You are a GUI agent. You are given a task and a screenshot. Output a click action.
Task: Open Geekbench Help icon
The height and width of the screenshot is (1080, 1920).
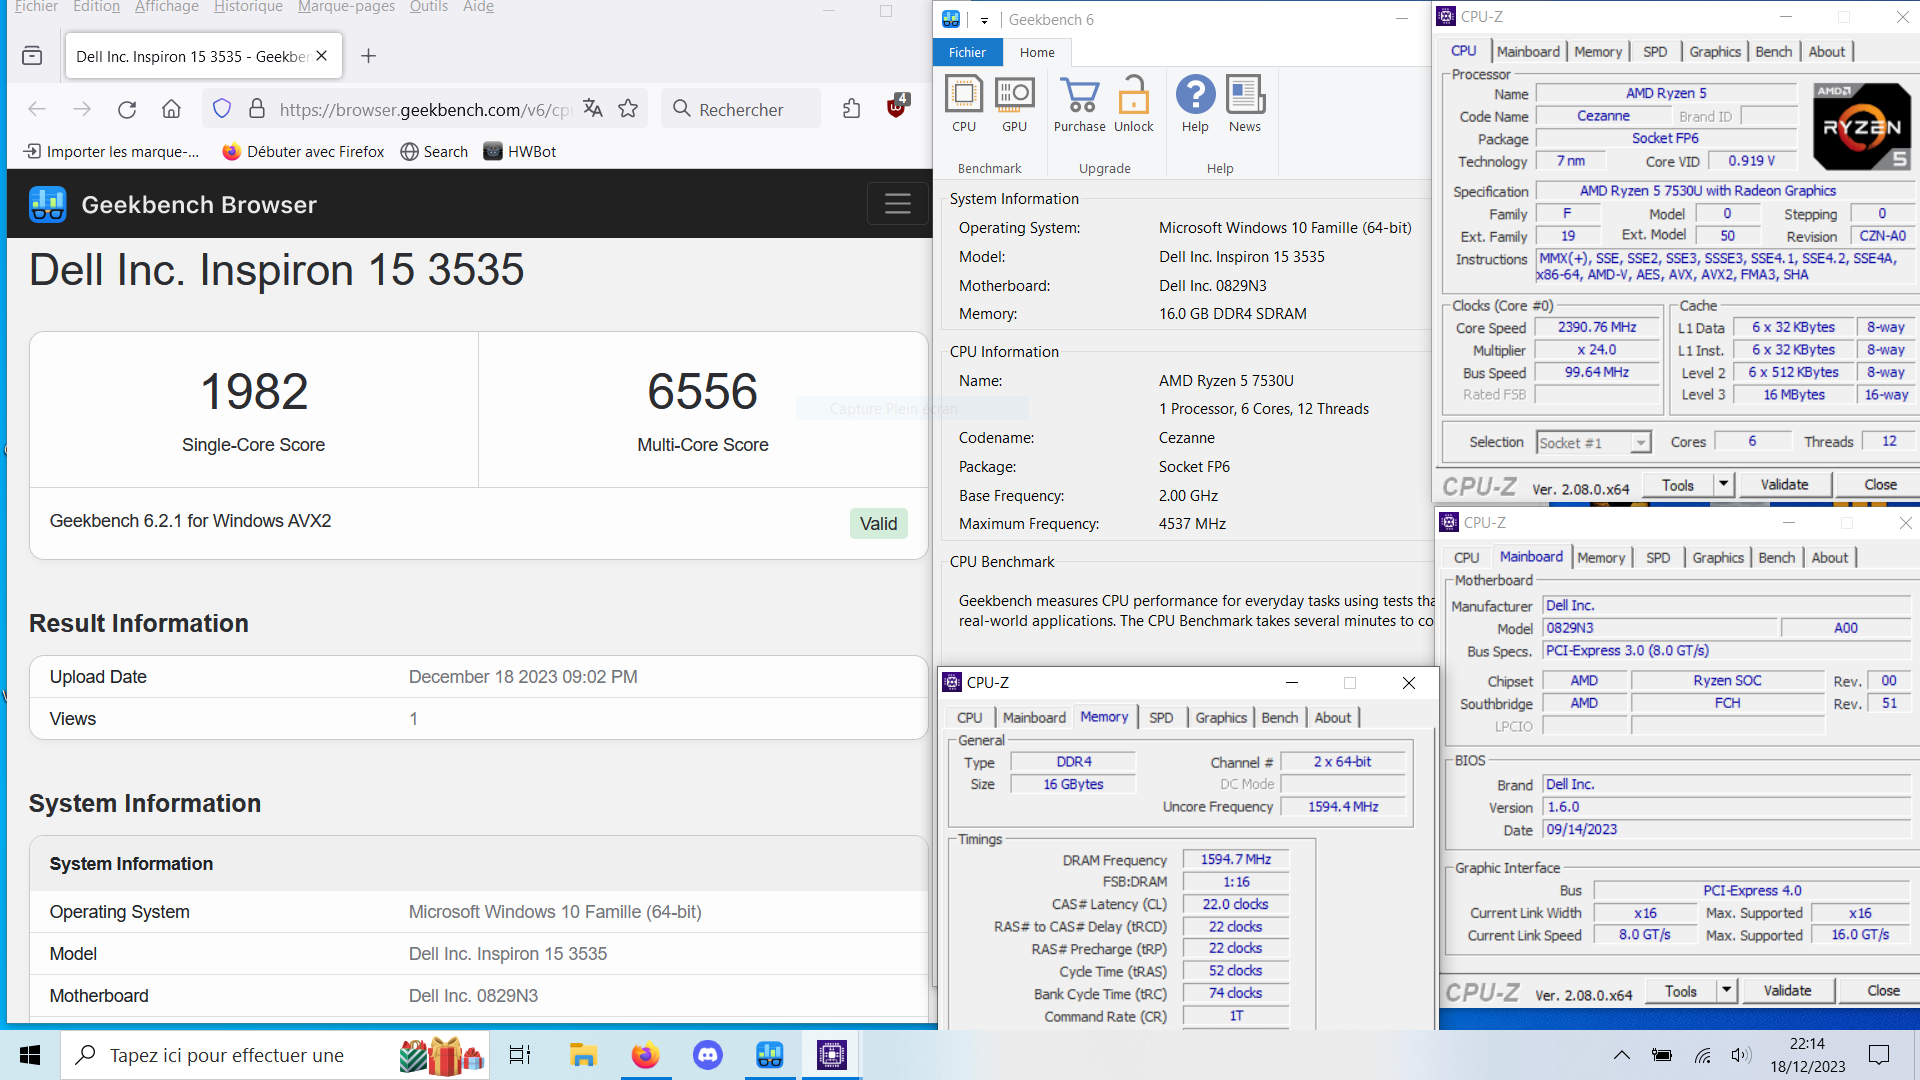1195,104
